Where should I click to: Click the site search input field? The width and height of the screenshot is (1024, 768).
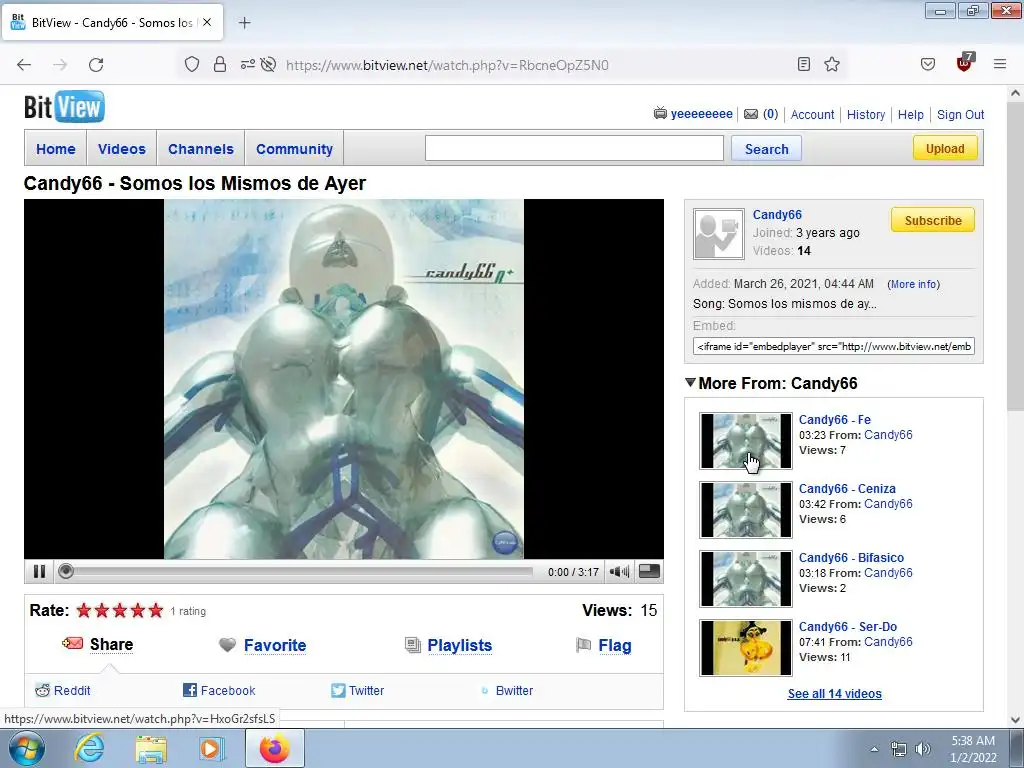pos(574,148)
